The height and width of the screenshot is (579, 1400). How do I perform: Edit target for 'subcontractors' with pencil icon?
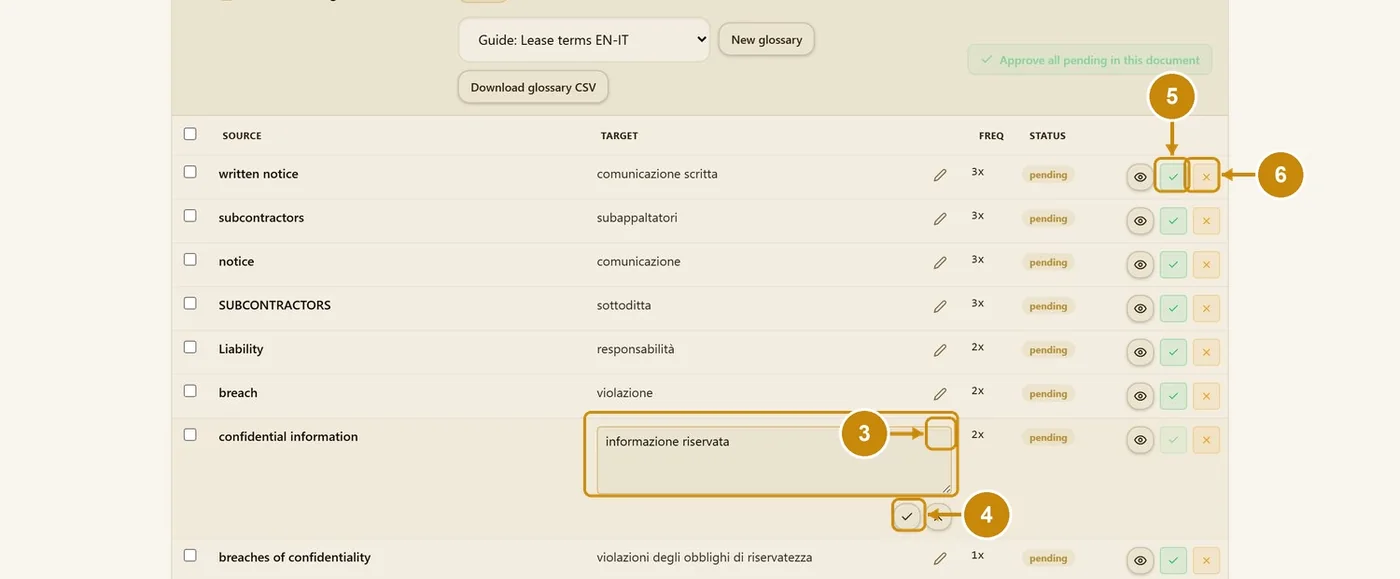coord(940,219)
